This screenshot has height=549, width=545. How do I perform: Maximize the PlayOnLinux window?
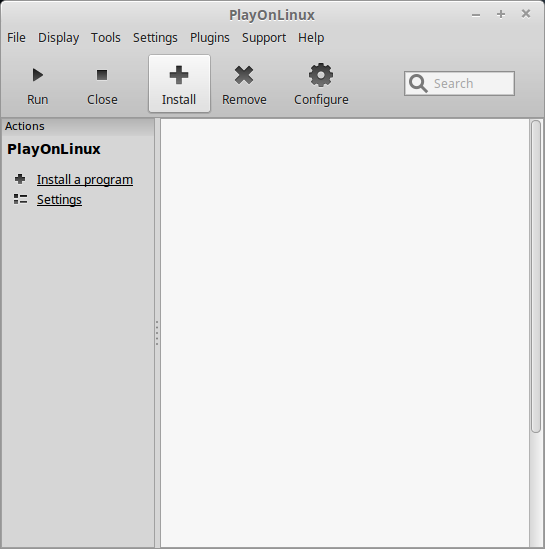point(501,14)
